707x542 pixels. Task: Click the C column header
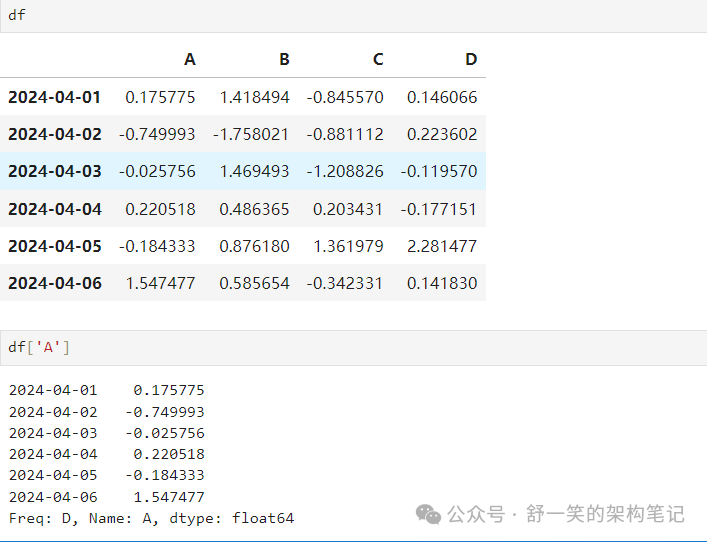[378, 59]
